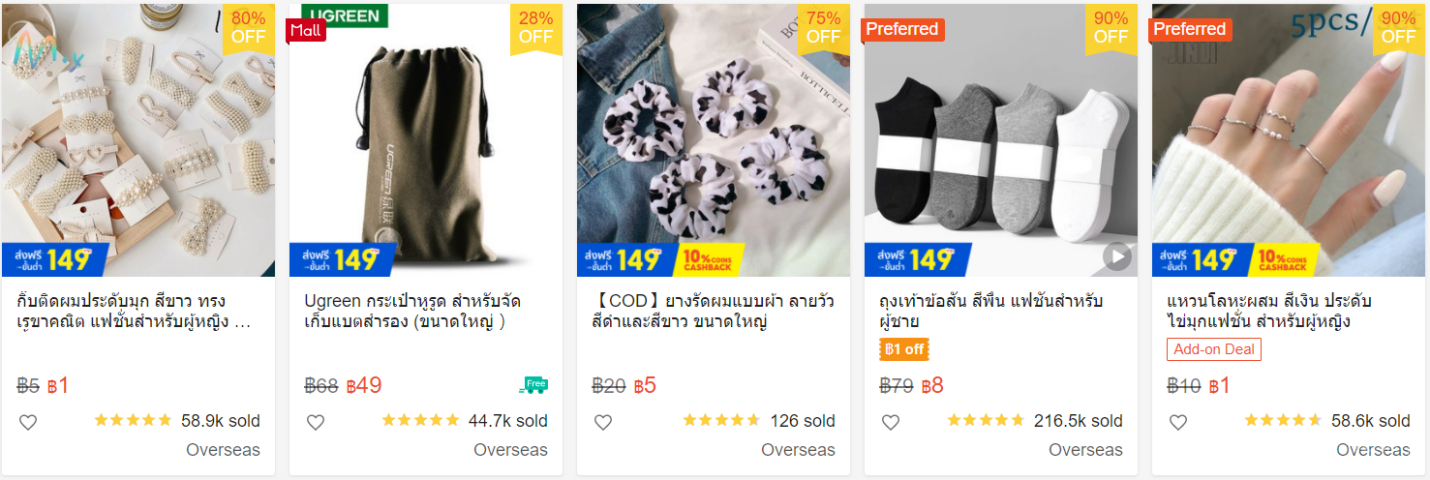This screenshot has height=480, width=1430.
Task: Favorite the pearl hair clip product
Action: coord(28,422)
